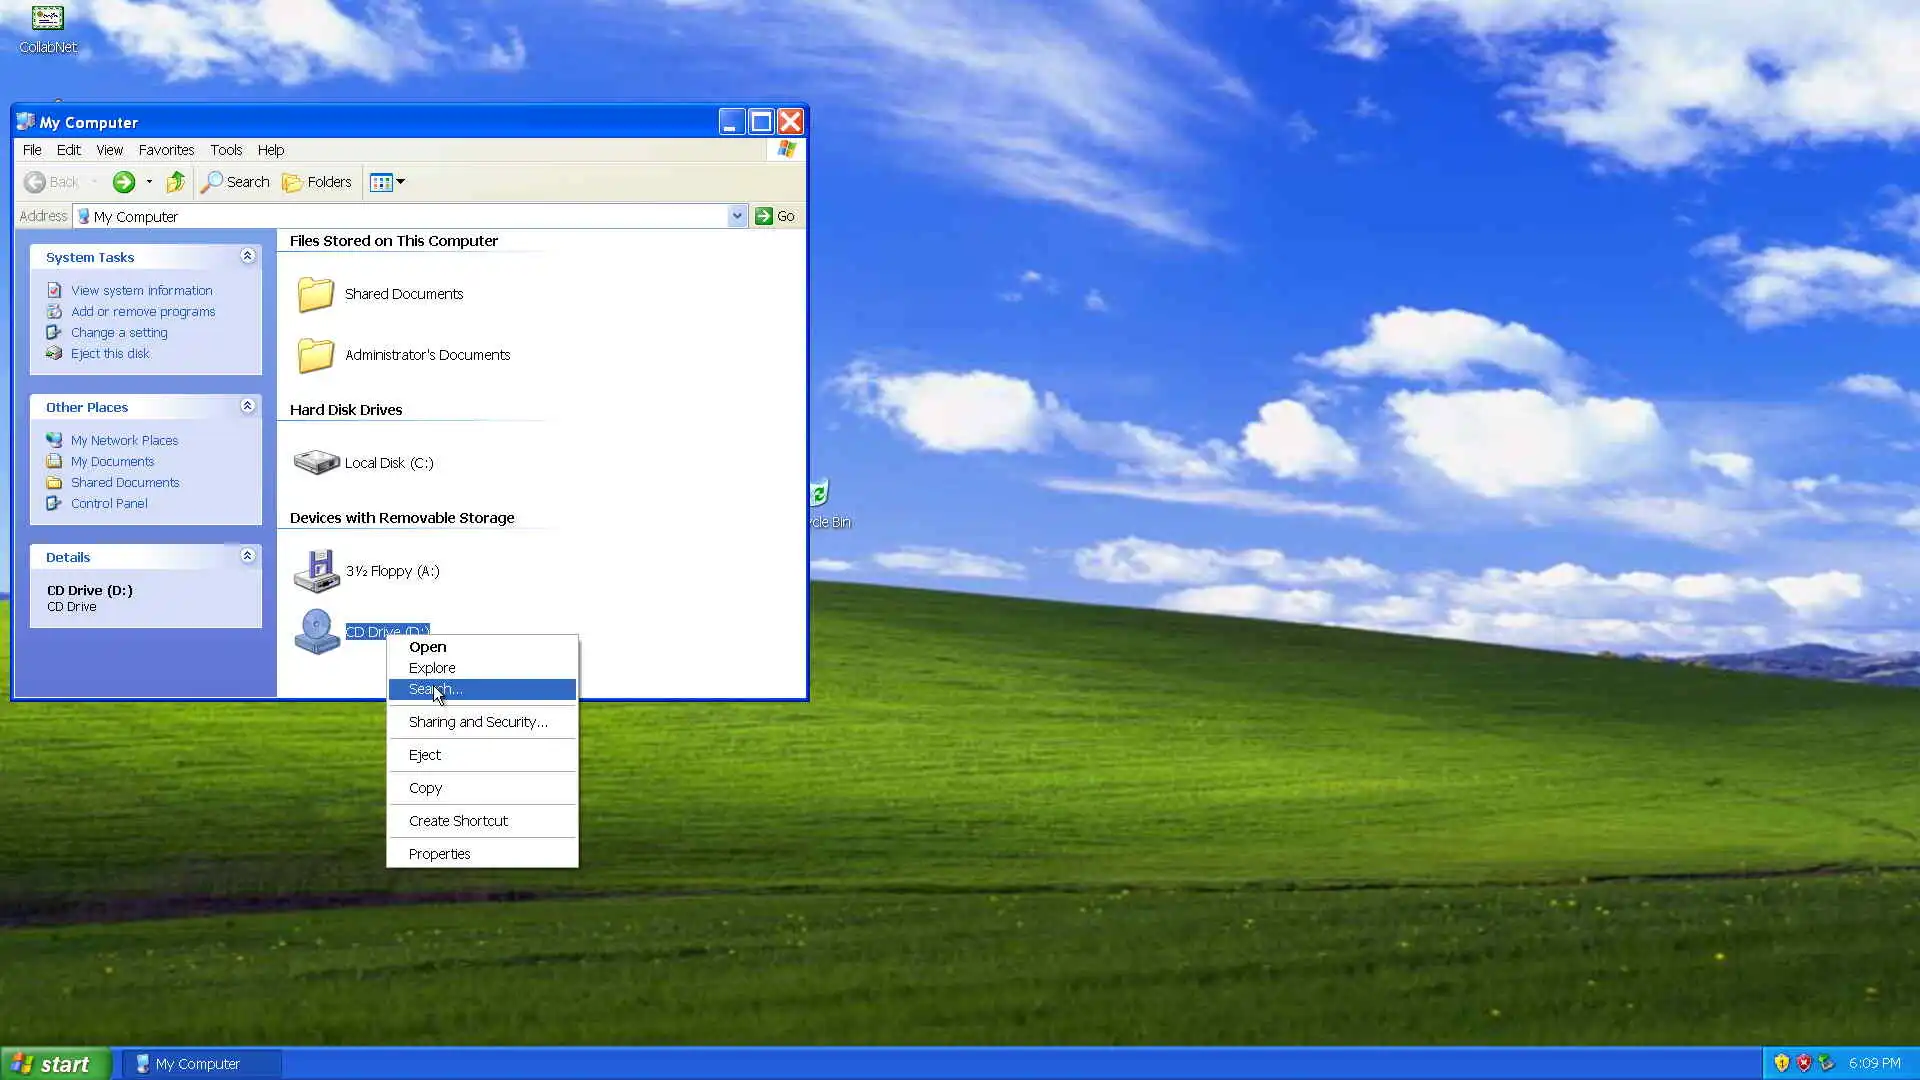
Task: Open the Shared Documents folder icon
Action: click(316, 294)
